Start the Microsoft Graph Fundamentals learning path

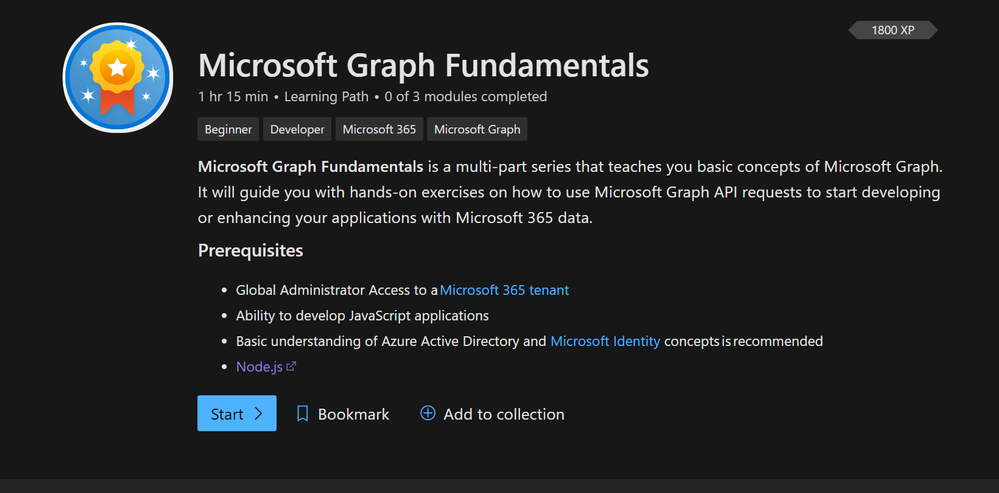237,413
